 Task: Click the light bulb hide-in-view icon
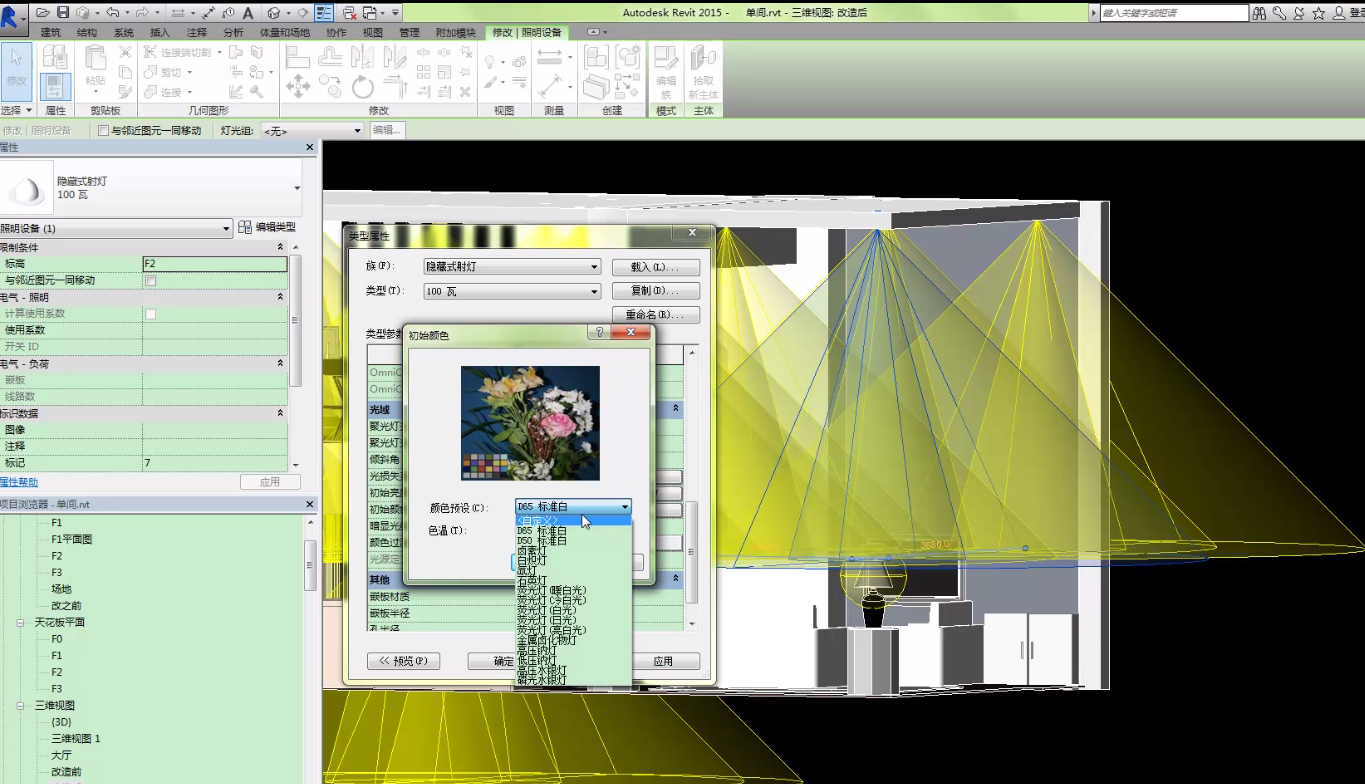tap(491, 60)
